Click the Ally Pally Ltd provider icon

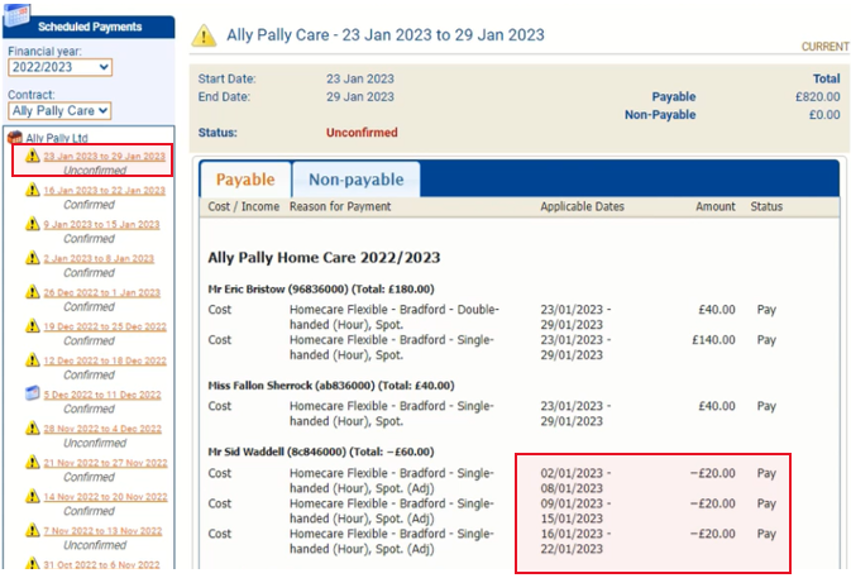point(15,138)
